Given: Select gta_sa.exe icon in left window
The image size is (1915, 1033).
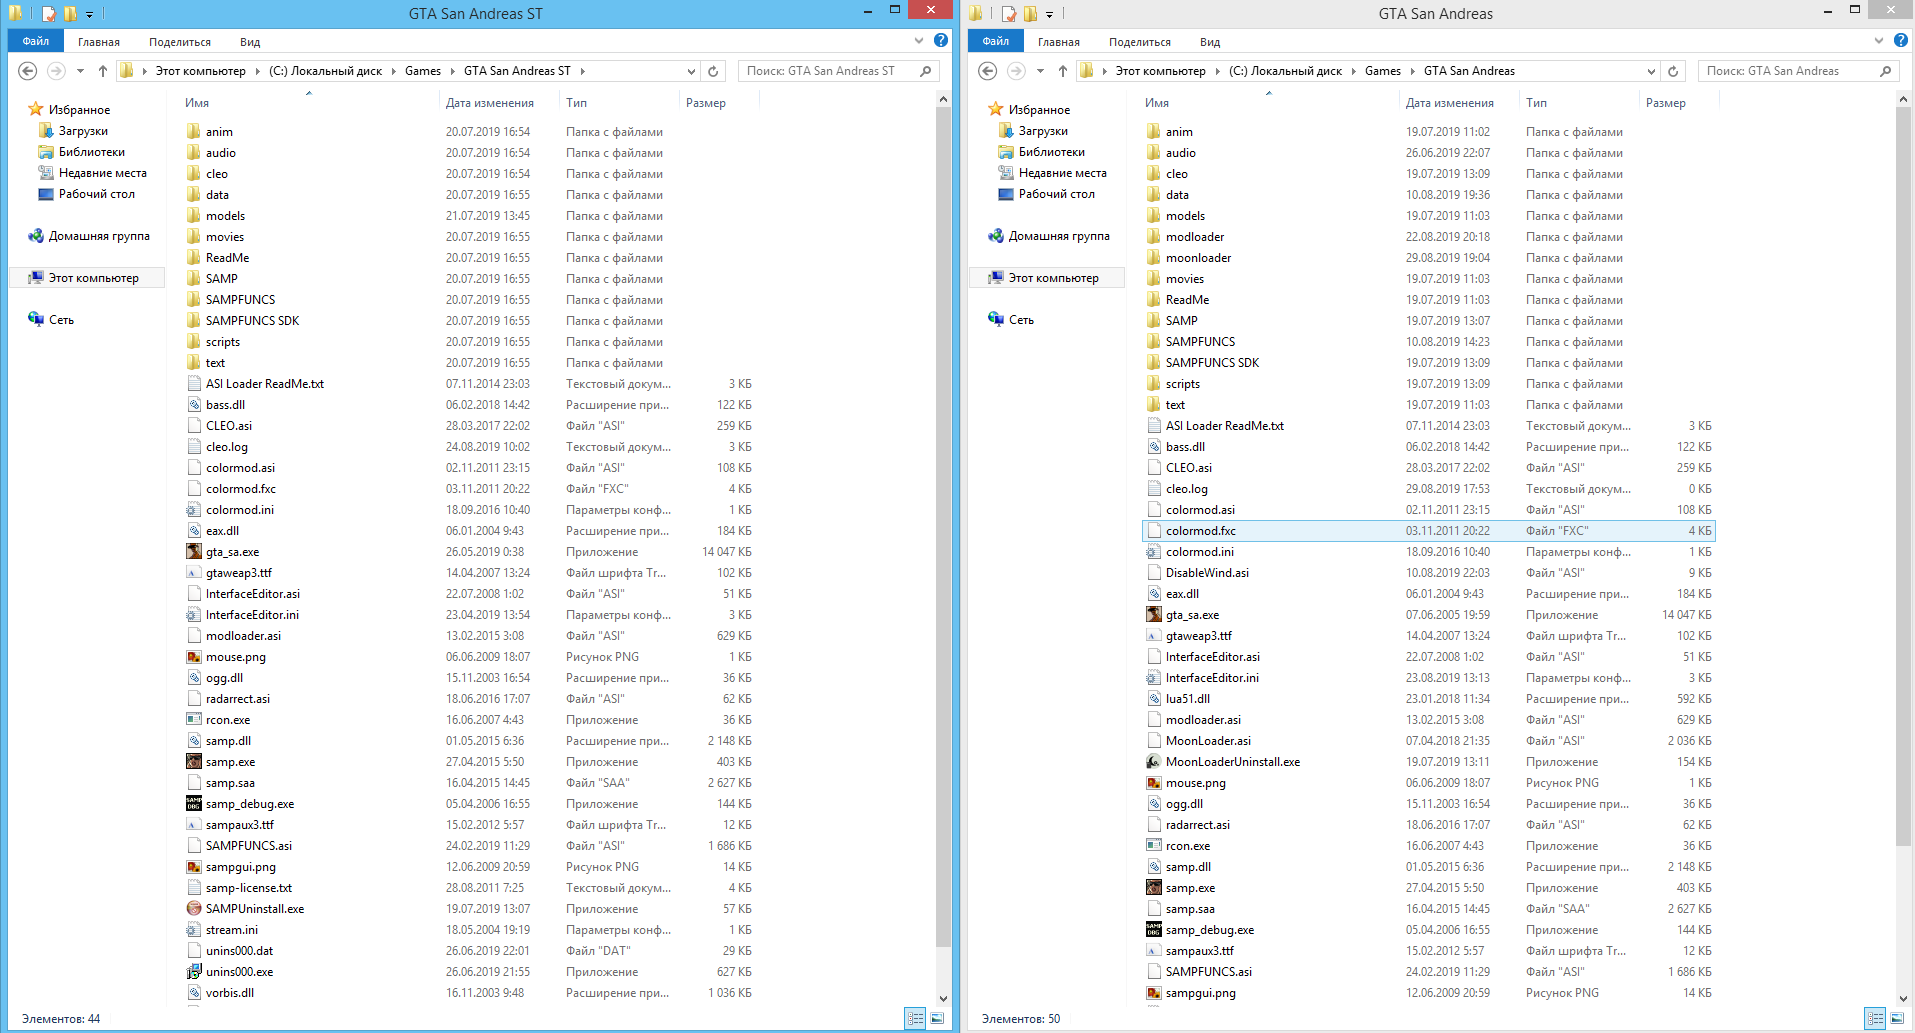Looking at the screenshot, I should pos(194,552).
